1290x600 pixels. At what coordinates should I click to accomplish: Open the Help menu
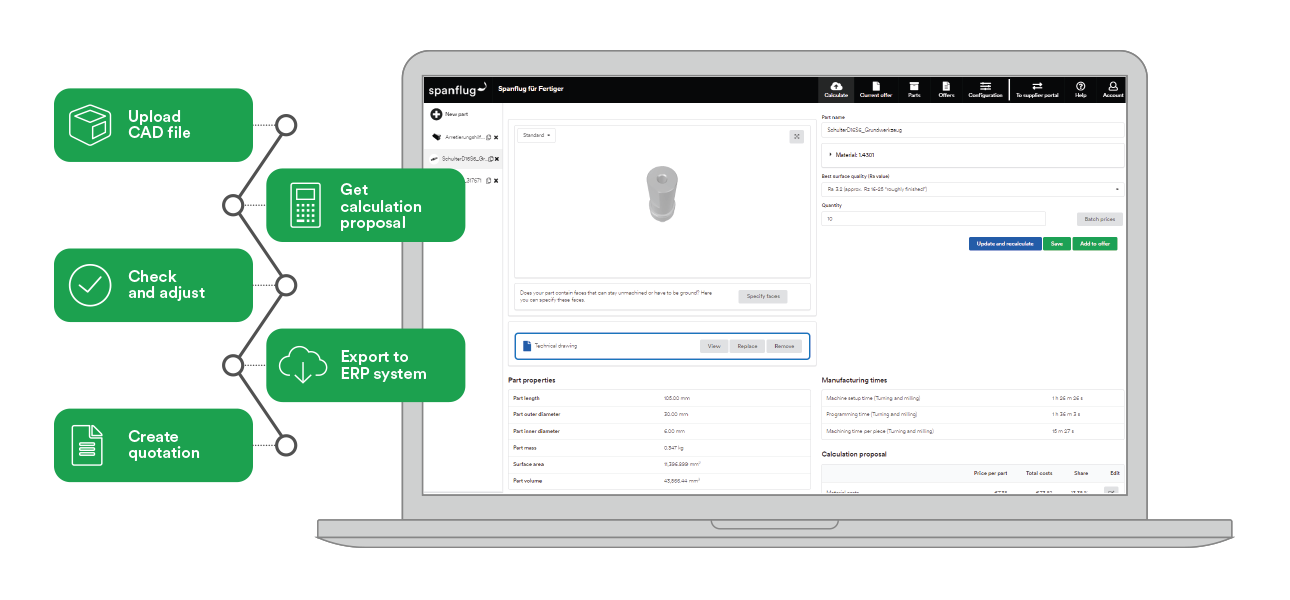point(1081,90)
